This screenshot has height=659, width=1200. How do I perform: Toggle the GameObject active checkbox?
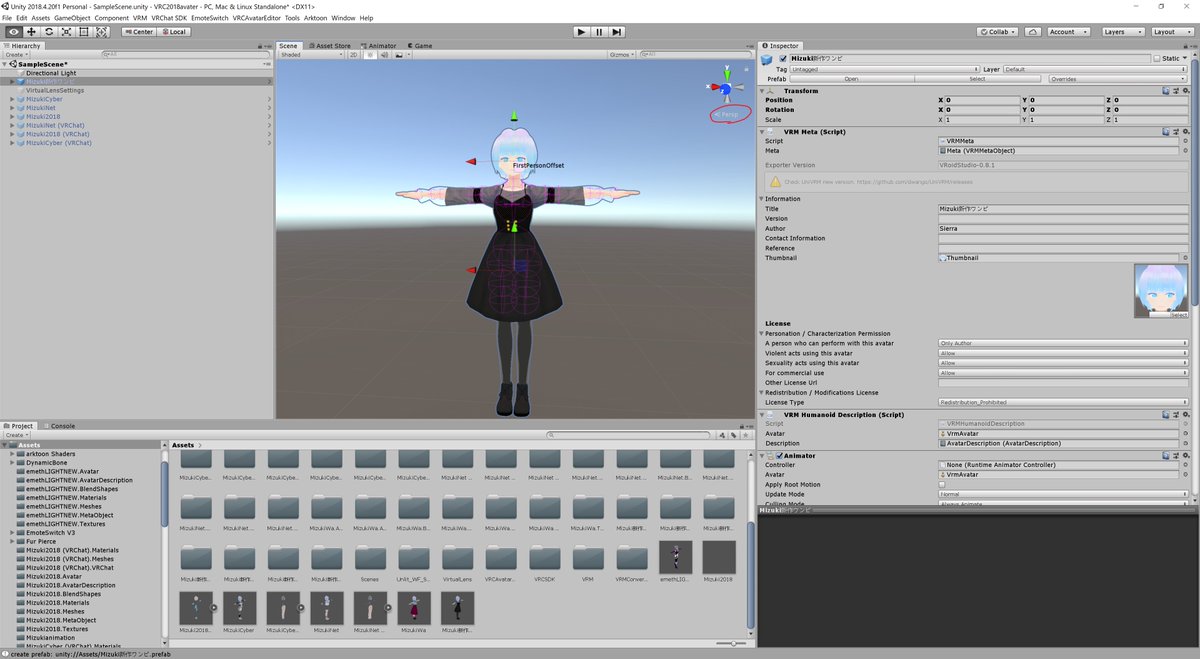(x=783, y=59)
